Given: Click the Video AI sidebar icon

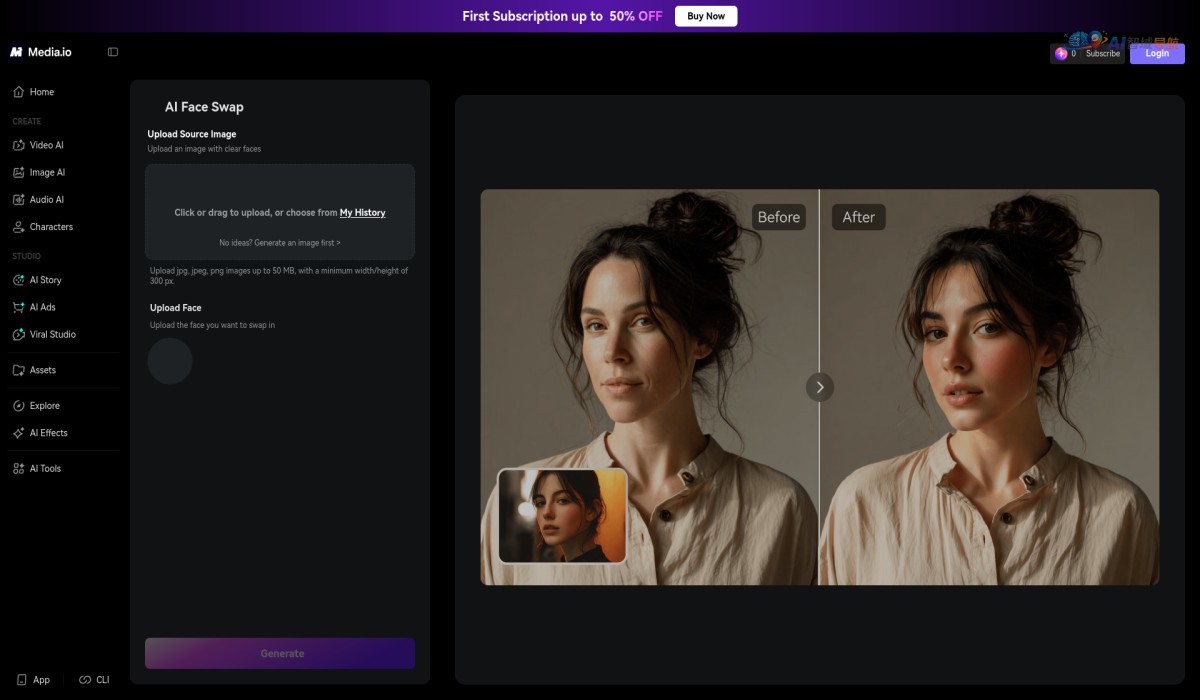Looking at the screenshot, I should (19, 145).
